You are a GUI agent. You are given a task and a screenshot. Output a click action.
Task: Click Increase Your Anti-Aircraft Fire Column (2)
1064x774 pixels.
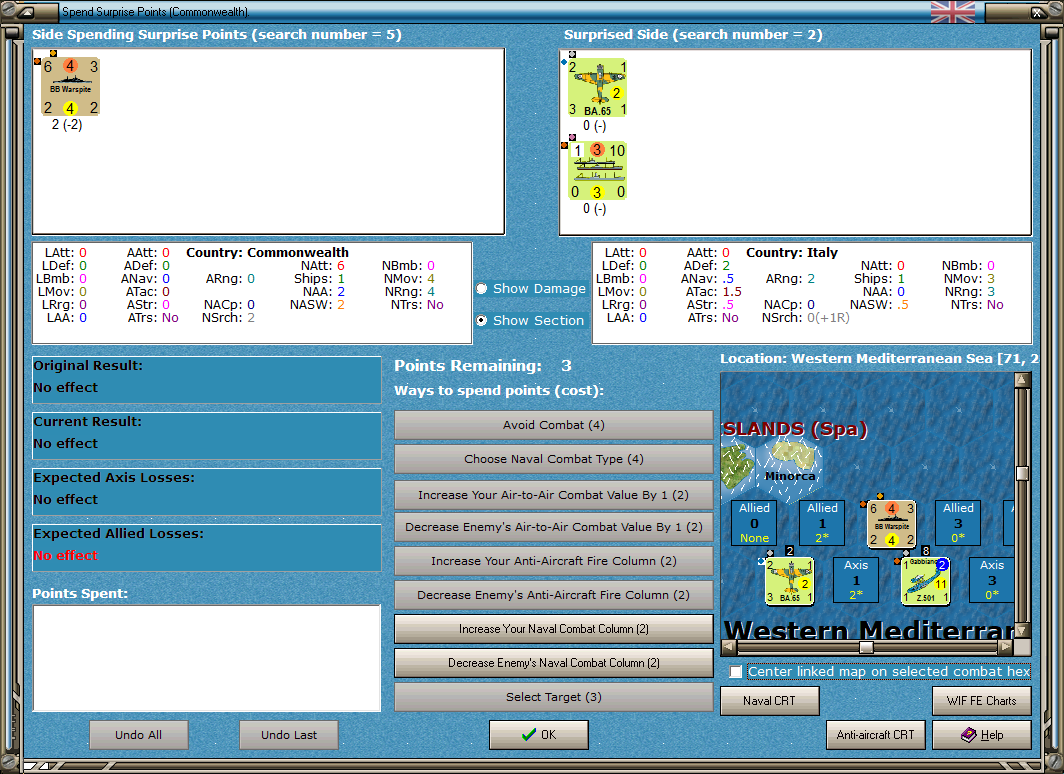click(x=554, y=560)
